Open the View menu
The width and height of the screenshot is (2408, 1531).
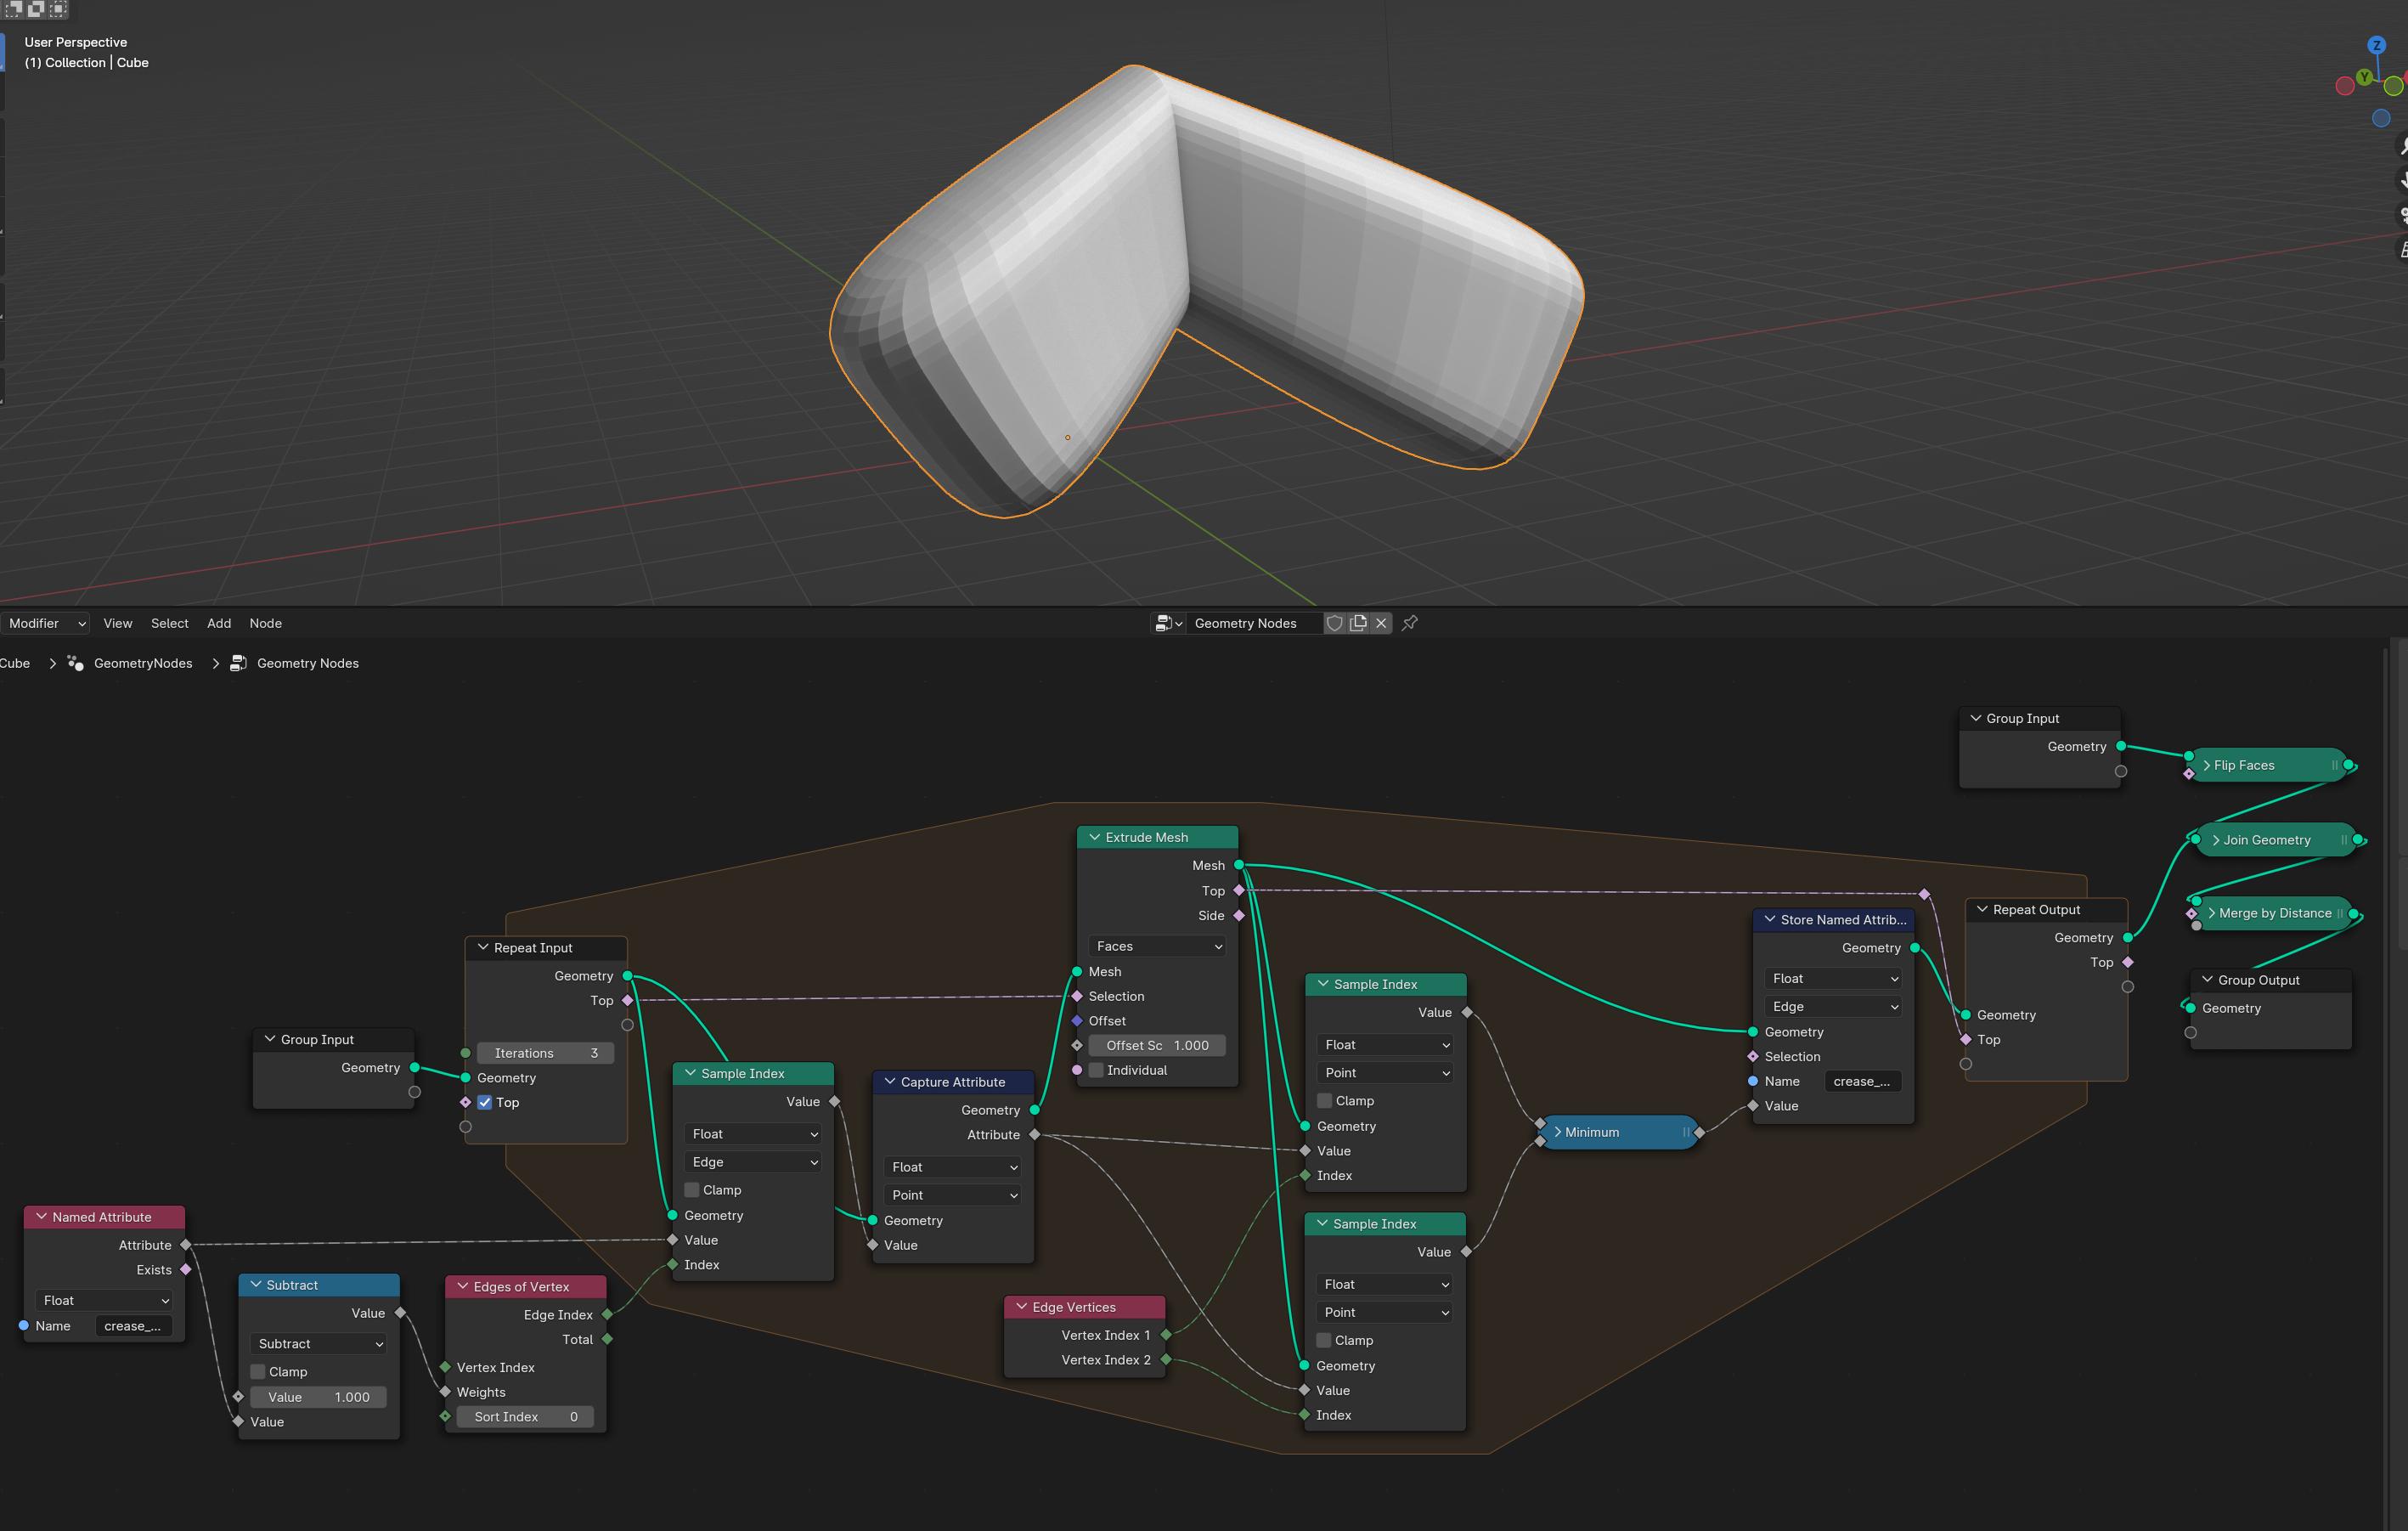pos(118,623)
